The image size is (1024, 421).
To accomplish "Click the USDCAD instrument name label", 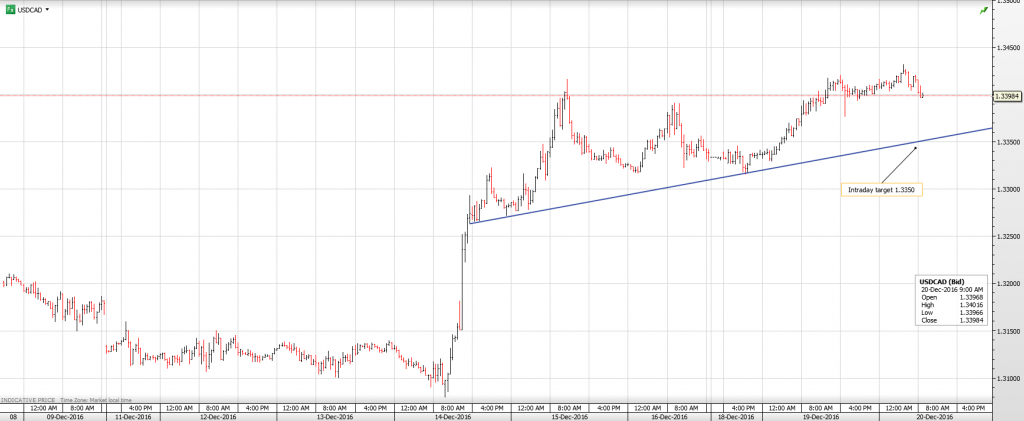I will point(30,10).
